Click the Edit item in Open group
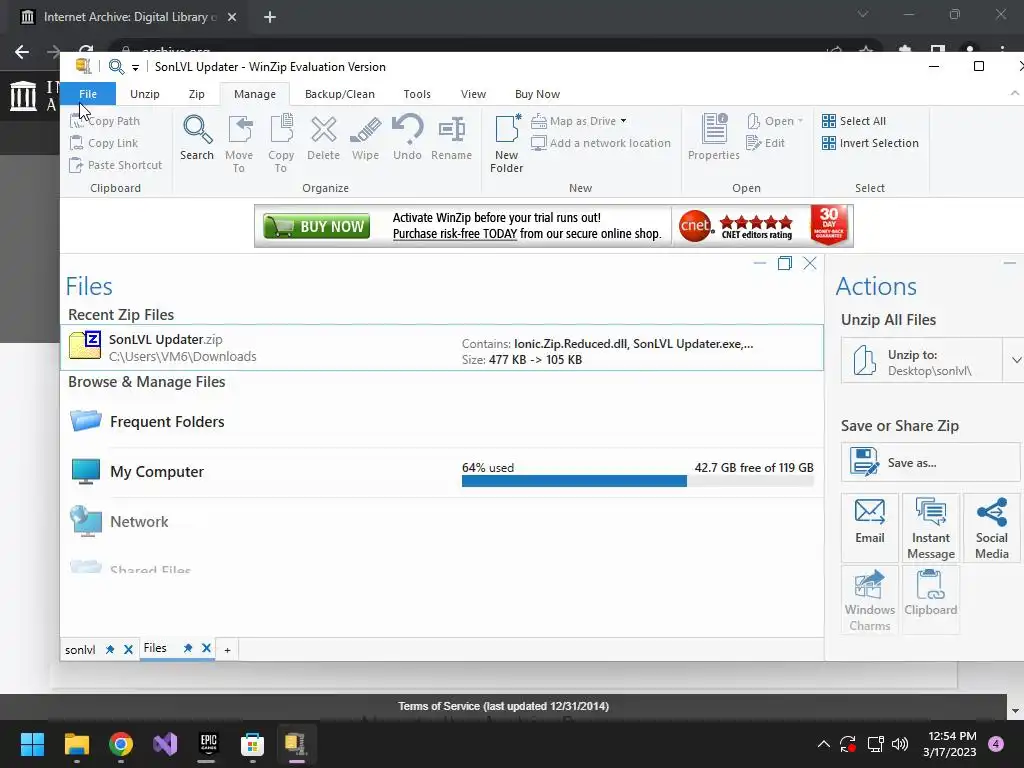This screenshot has height=768, width=1024. (x=765, y=143)
